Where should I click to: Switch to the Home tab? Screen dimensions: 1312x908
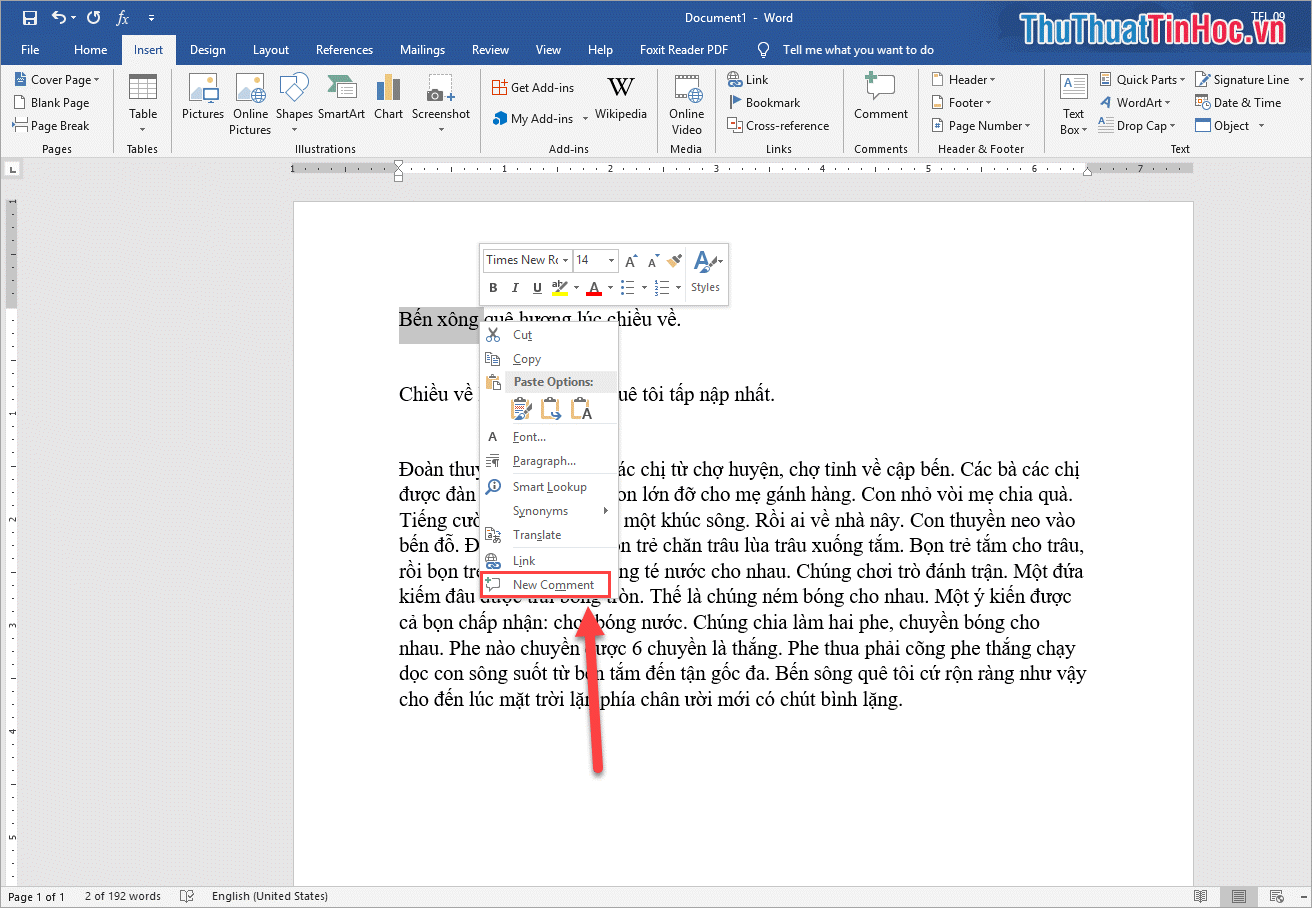click(90, 50)
